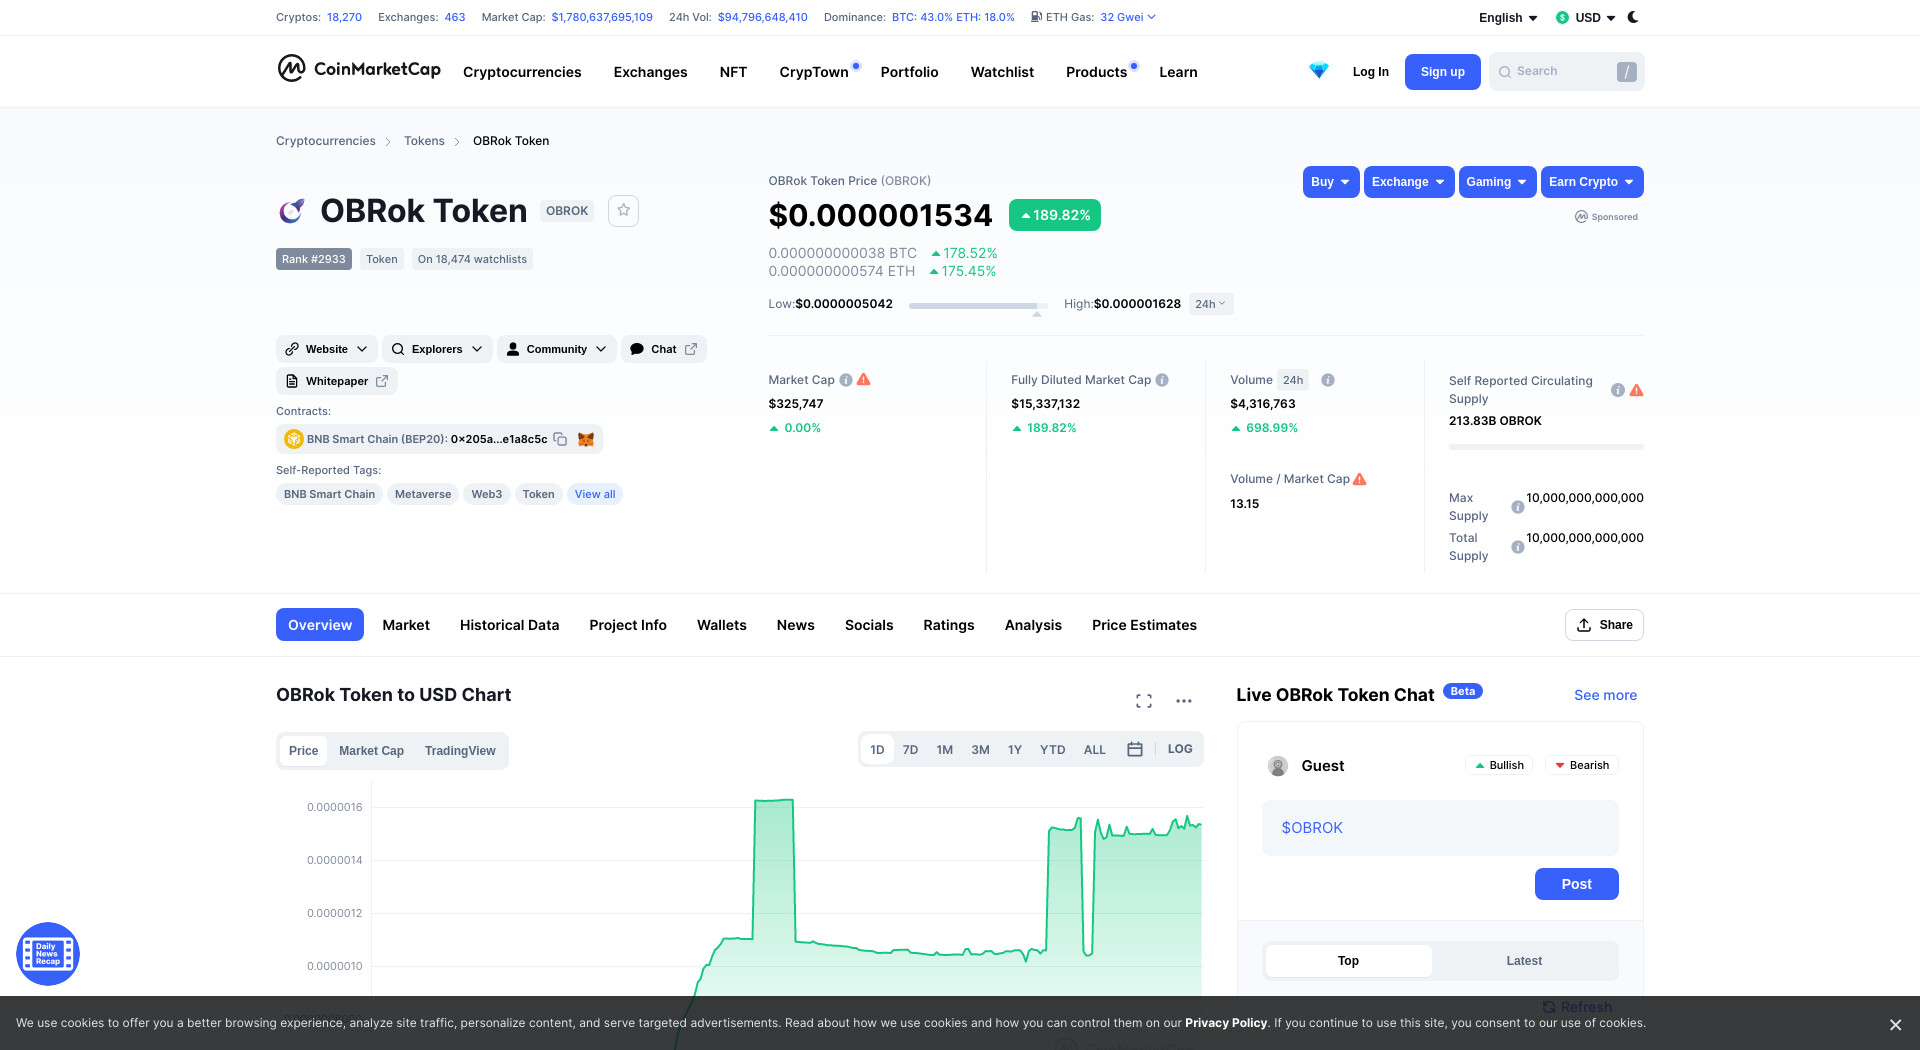Switch chat to Latest tab

(1524, 961)
